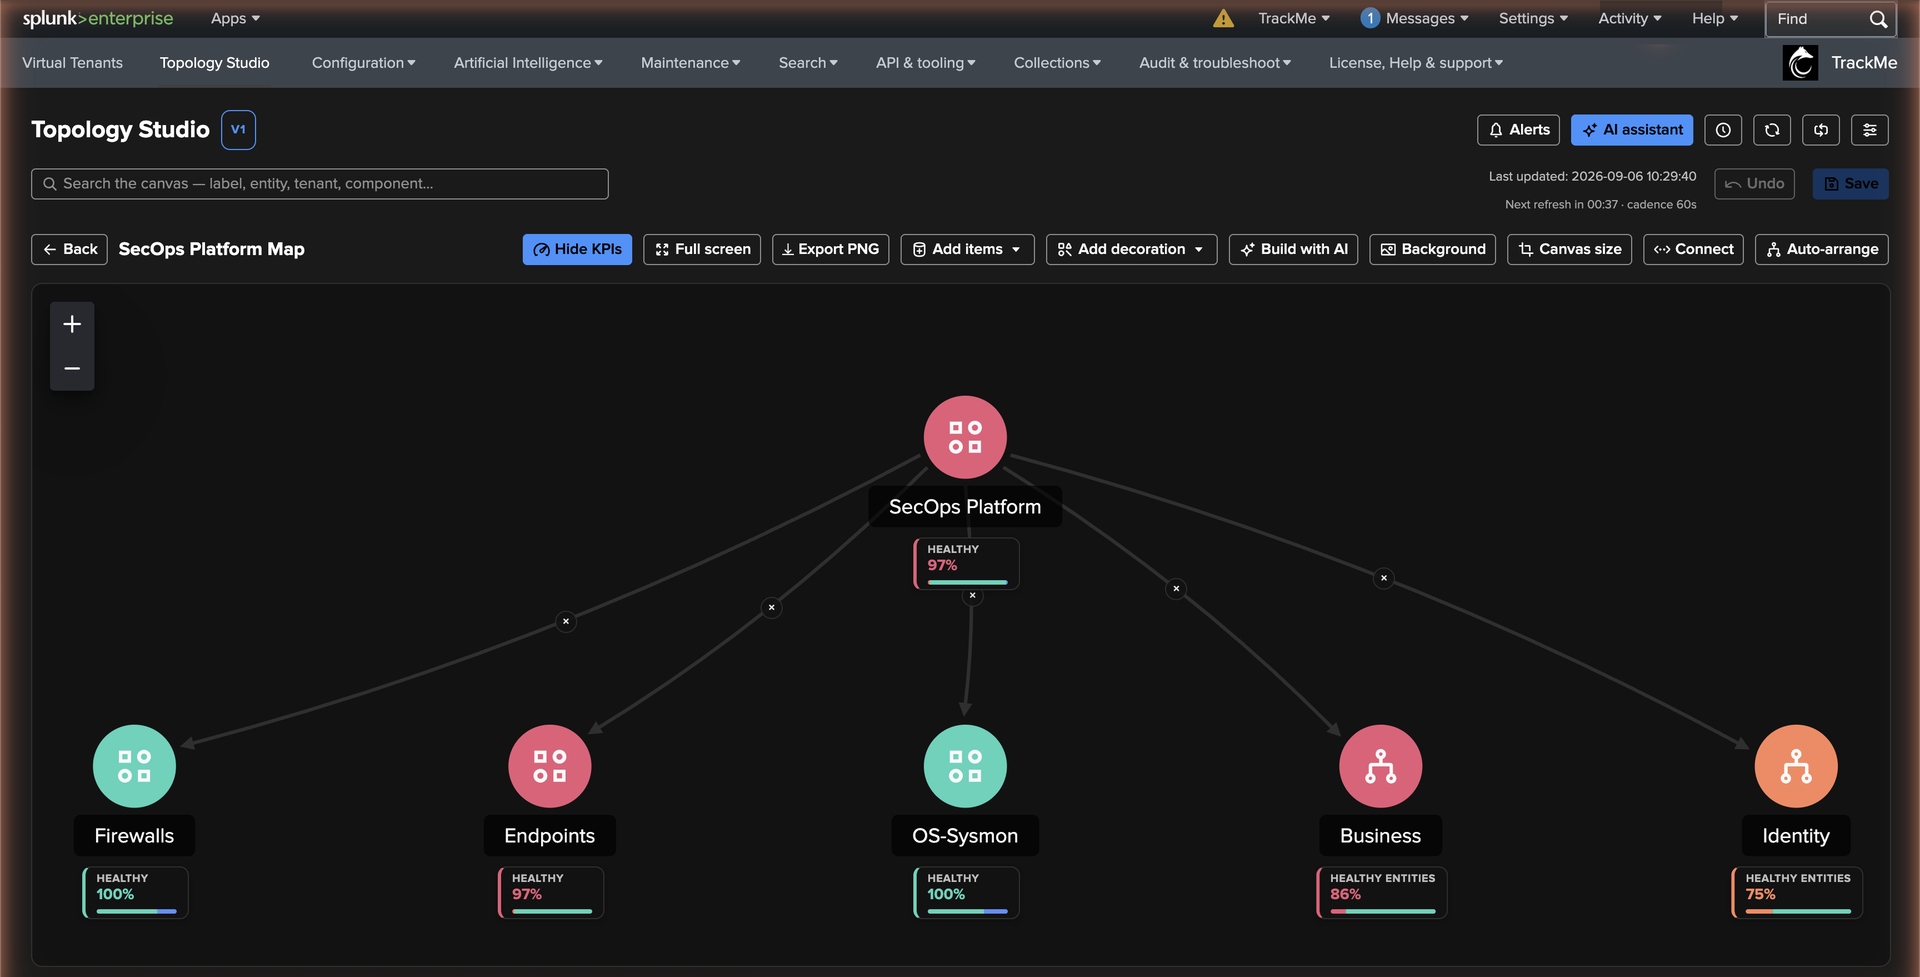
Task: Remove the edge to OS-Sysmon via x
Action: (x=972, y=595)
